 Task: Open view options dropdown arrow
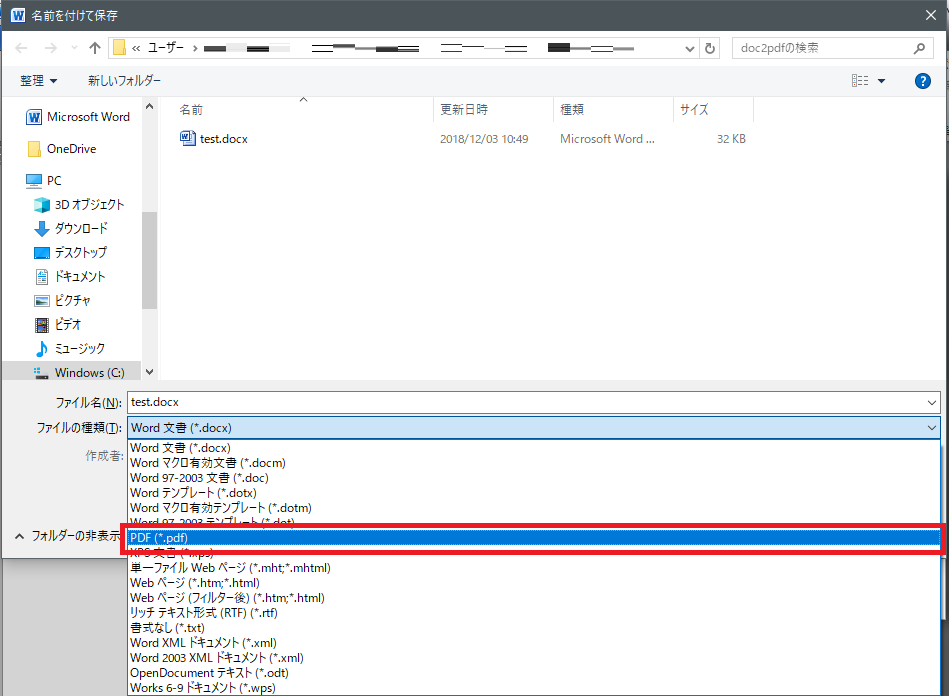pyautogui.click(x=881, y=80)
